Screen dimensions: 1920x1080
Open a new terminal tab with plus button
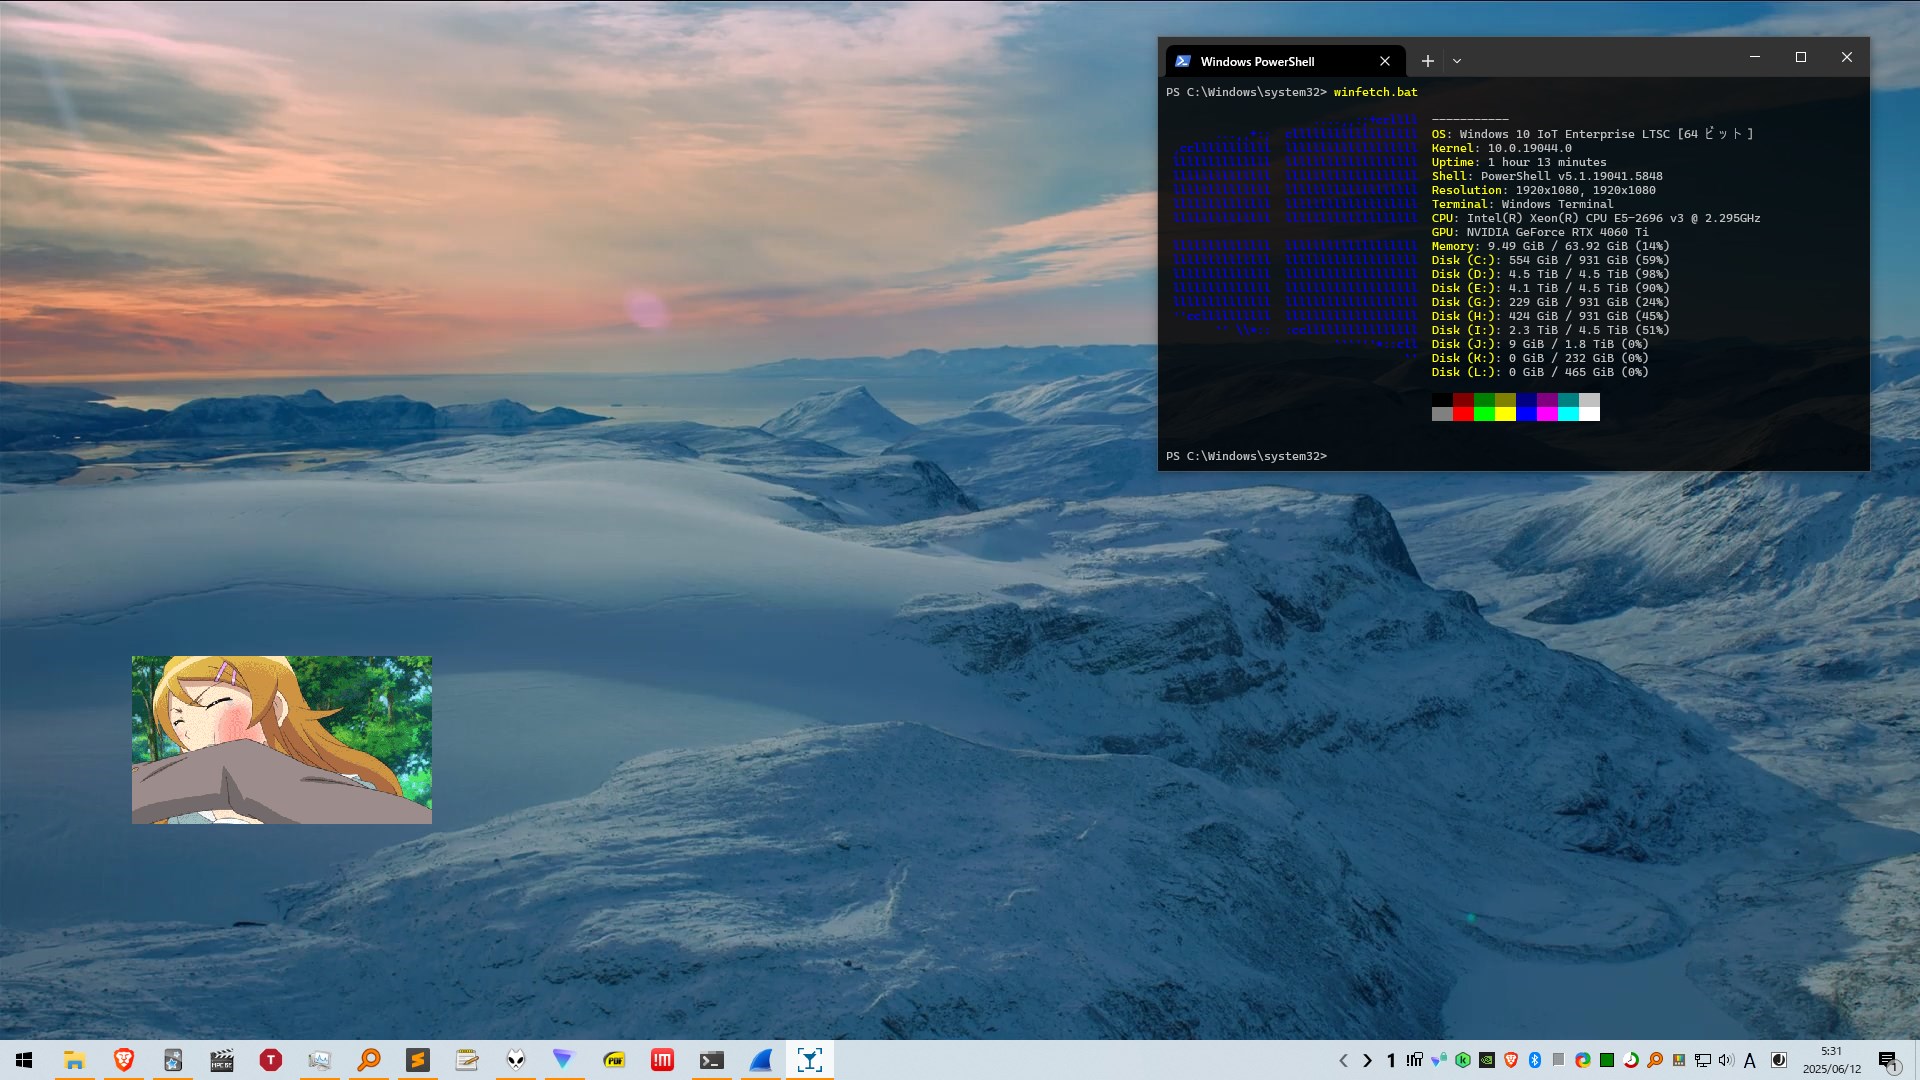click(1428, 61)
